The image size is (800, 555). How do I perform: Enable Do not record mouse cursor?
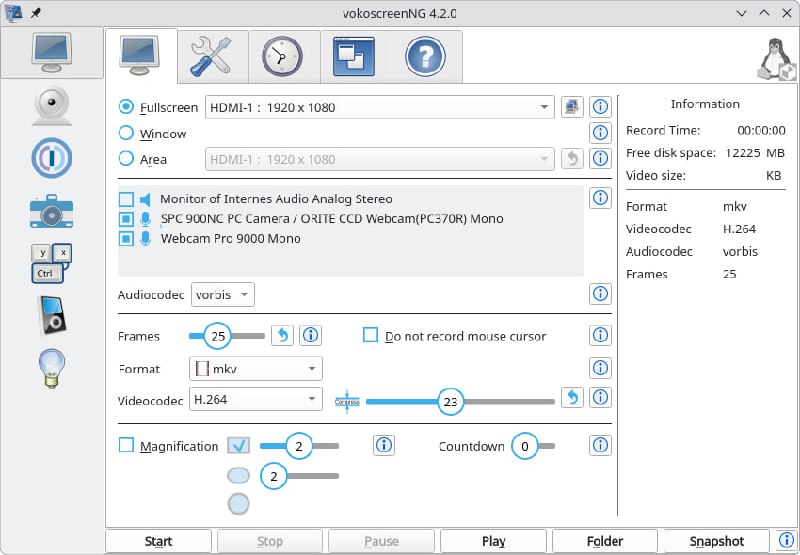371,336
